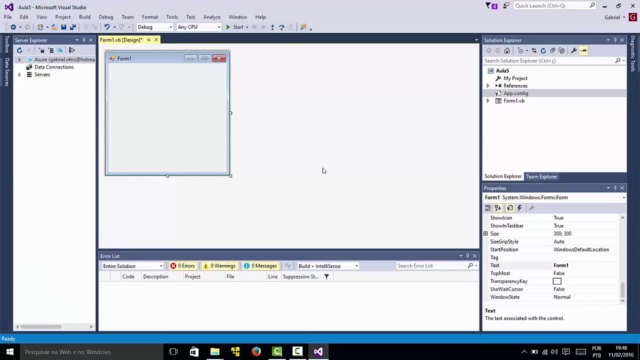Open the Analyze menu
The height and width of the screenshot is (360, 640).
click(x=212, y=17)
